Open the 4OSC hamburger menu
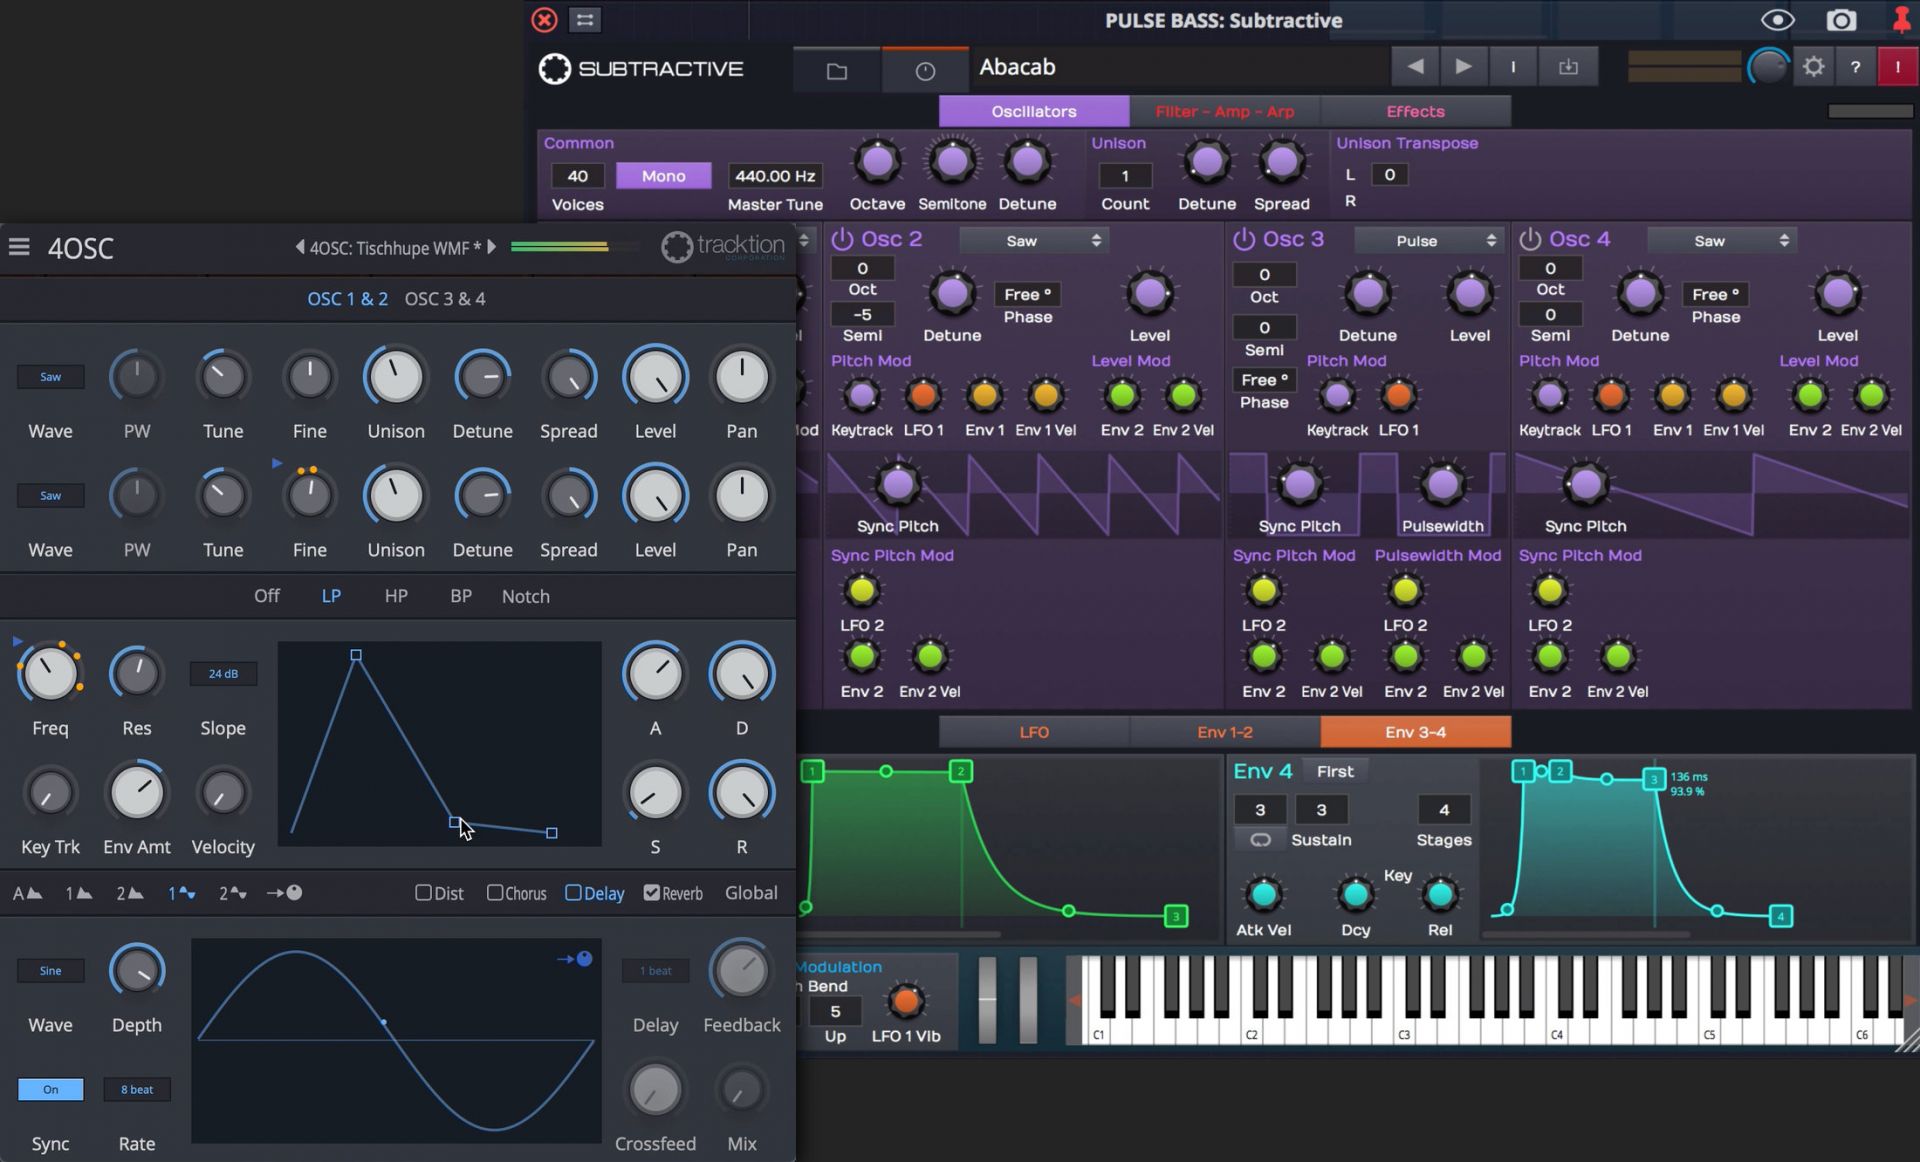The height and width of the screenshot is (1162, 1920). pyautogui.click(x=19, y=246)
